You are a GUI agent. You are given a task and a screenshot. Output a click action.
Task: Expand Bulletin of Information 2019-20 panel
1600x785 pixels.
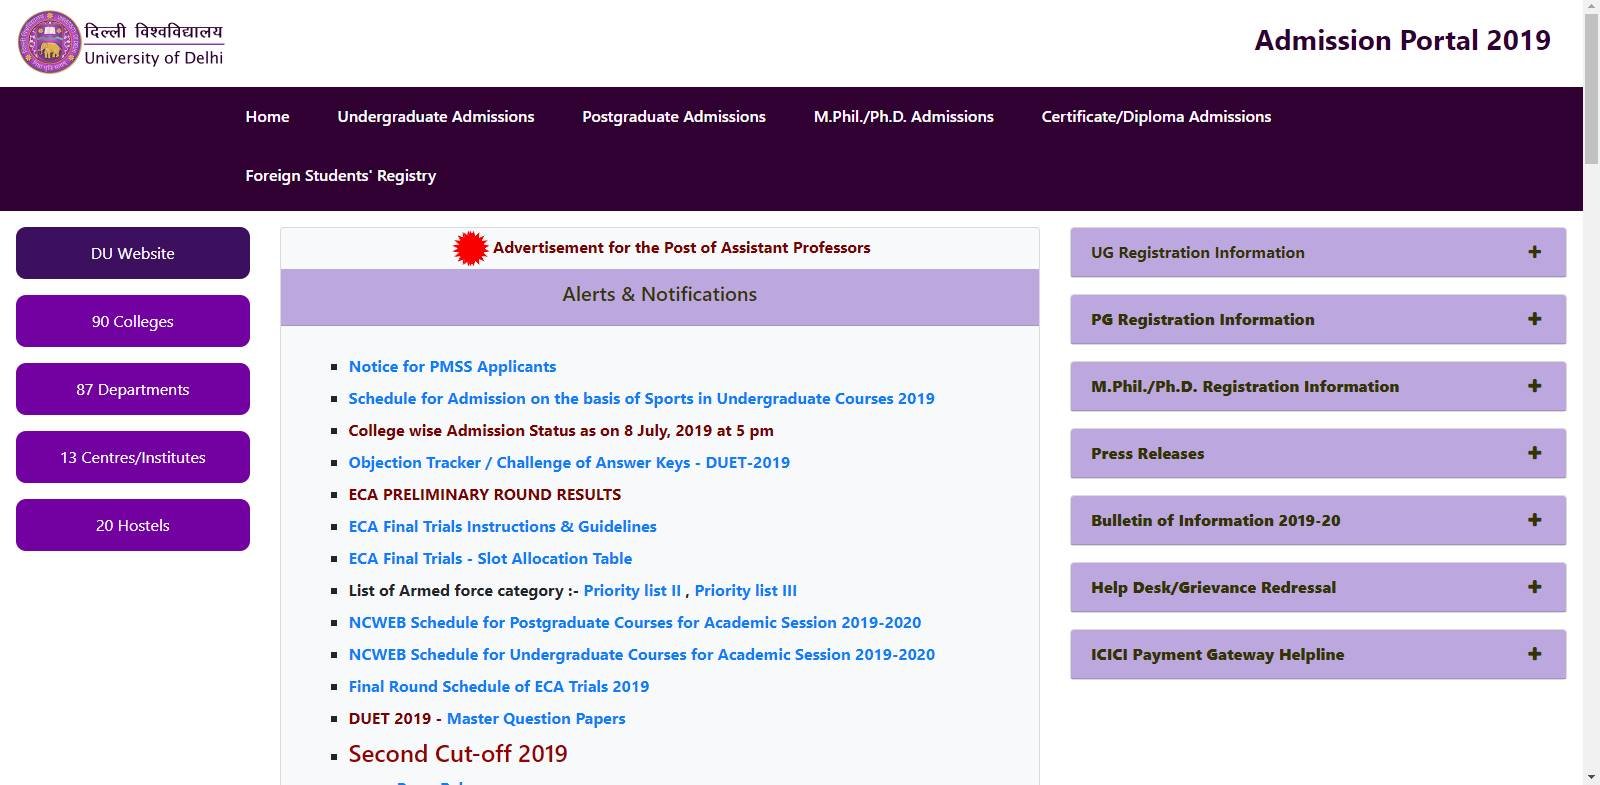[x=1317, y=521]
